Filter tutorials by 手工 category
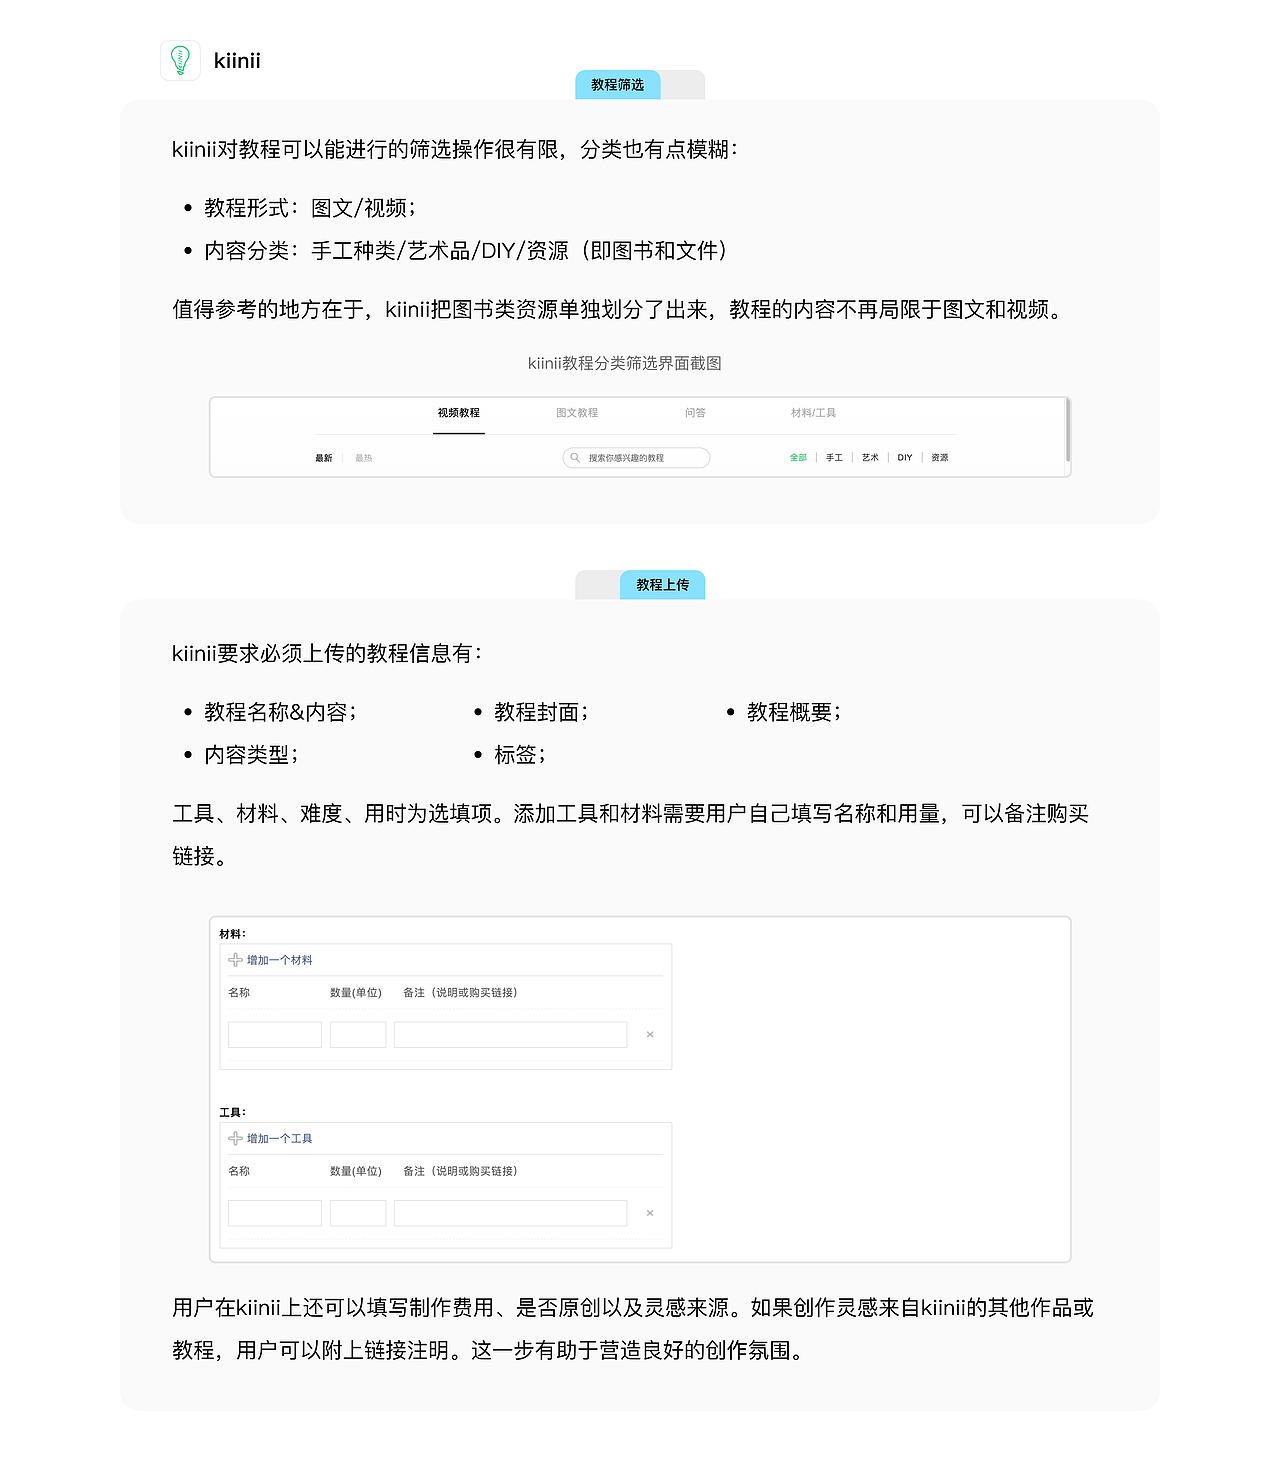 coord(833,457)
